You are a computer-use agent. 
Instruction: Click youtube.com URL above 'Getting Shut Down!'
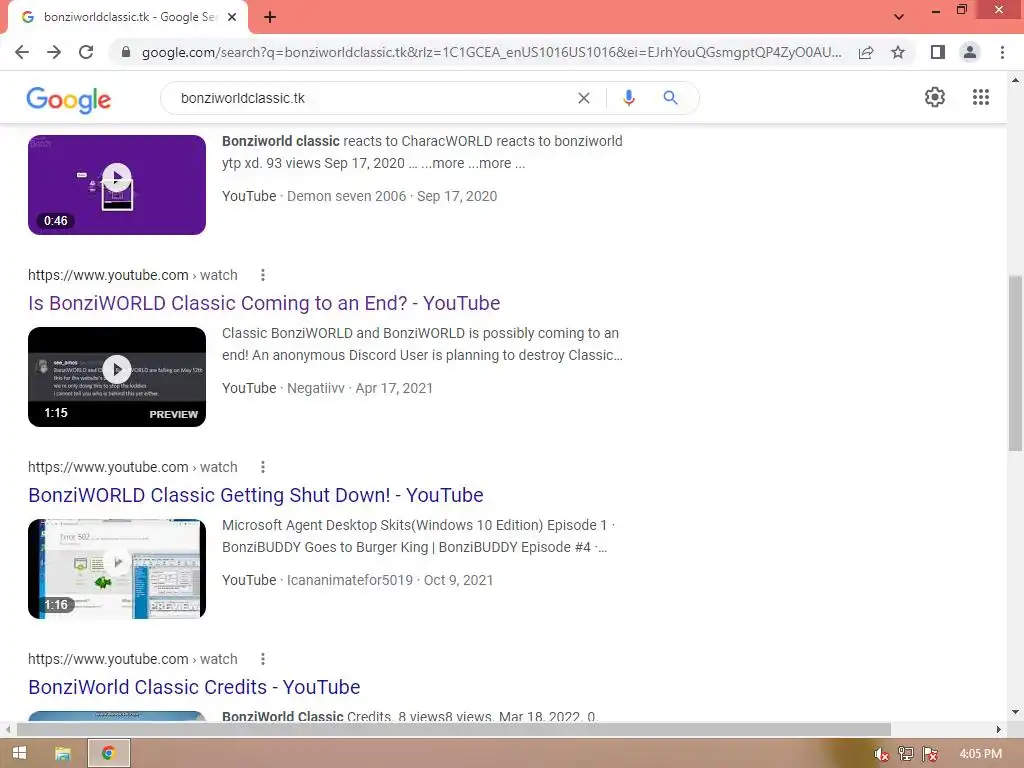133,467
